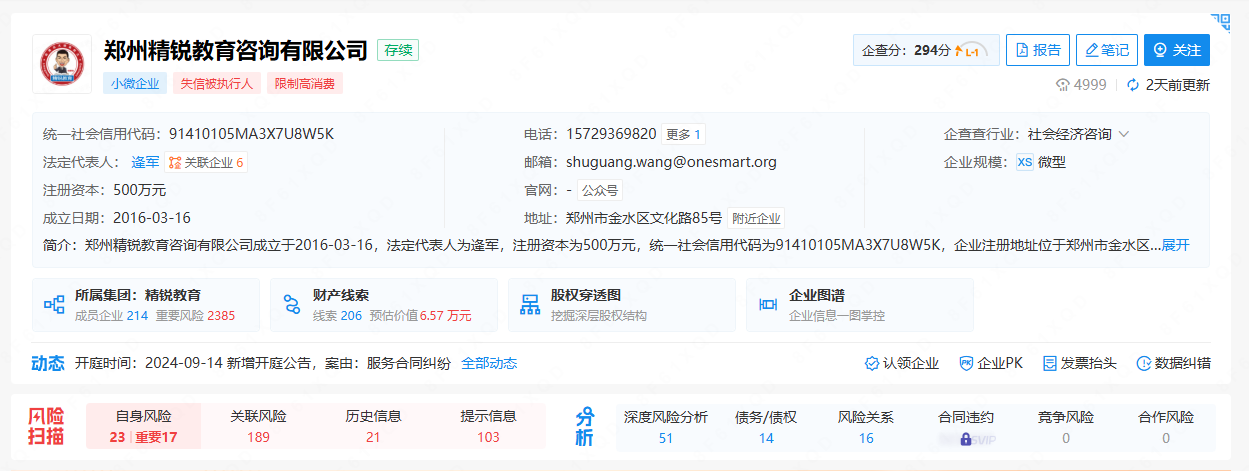1249x471 pixels.
Task: Open legal representative 逄军 link
Action: click(145, 162)
